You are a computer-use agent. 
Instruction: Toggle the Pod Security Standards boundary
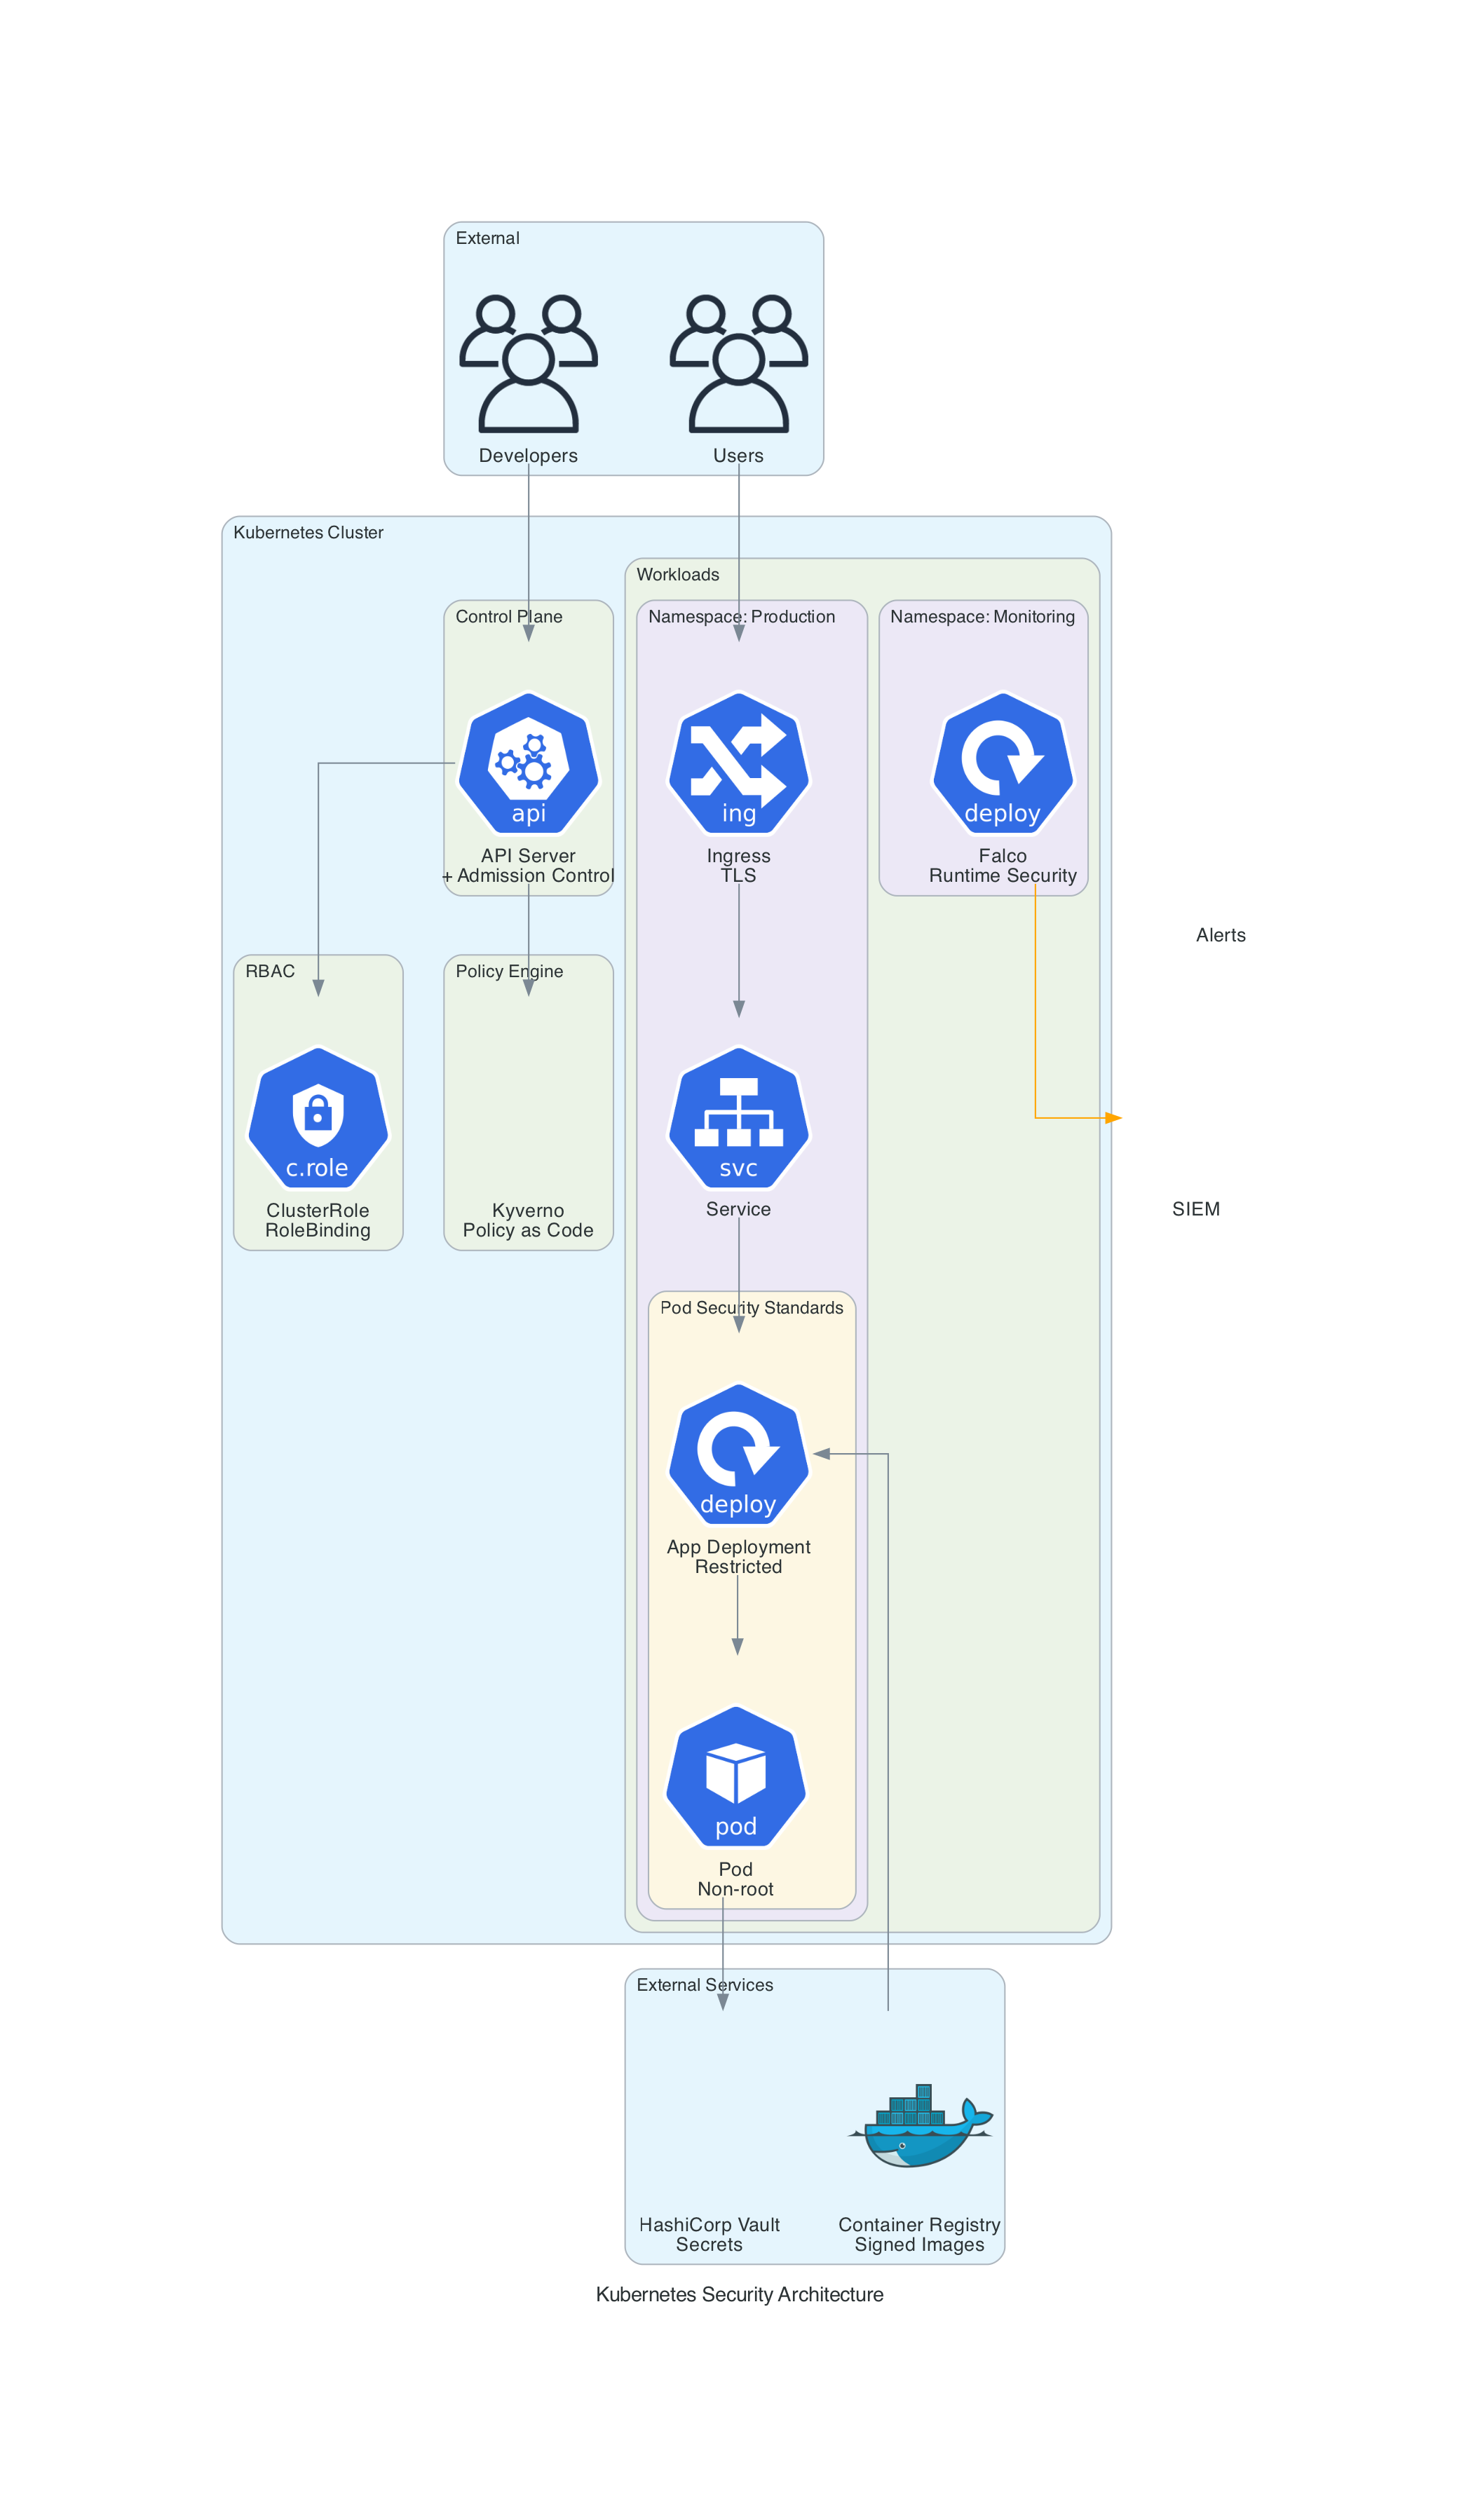752,1307
